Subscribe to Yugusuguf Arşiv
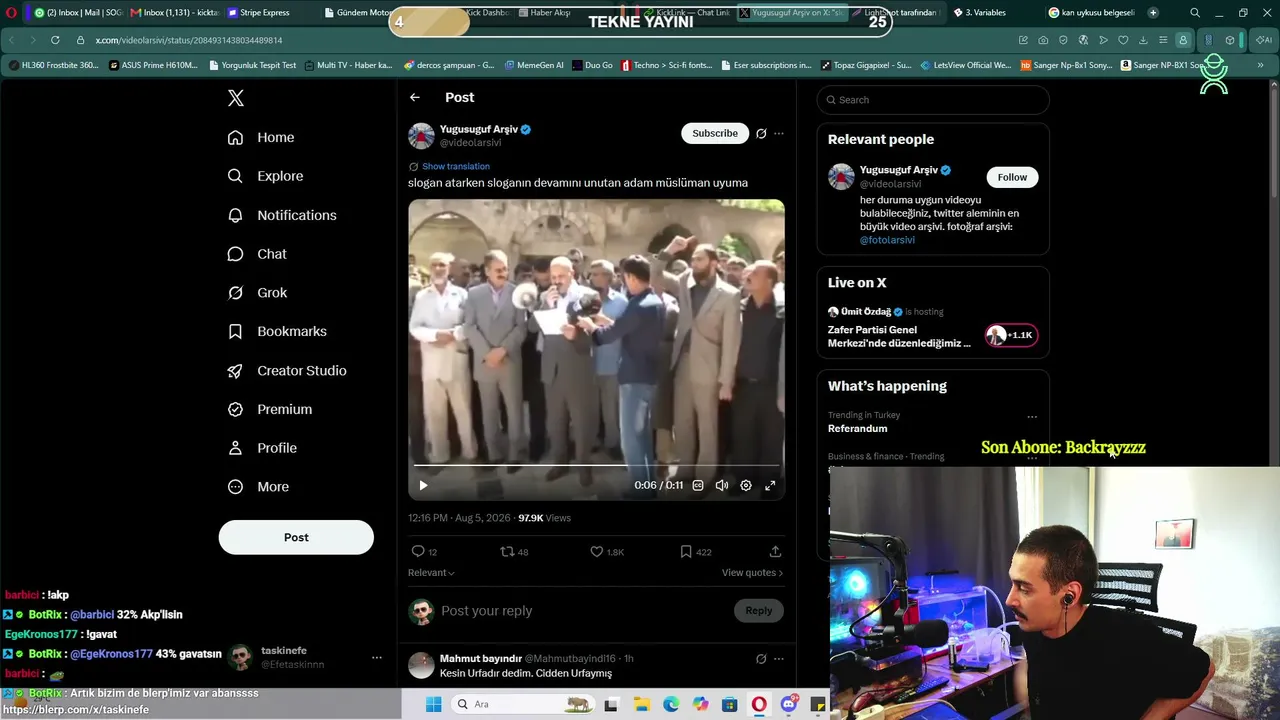Viewport: 1280px width, 720px height. (x=715, y=133)
